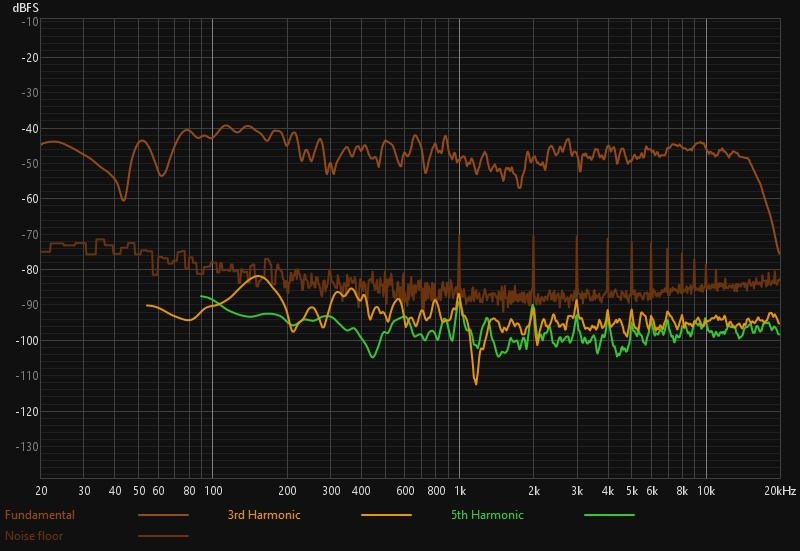Click the 10k tick label on the frequency axis

(706, 491)
